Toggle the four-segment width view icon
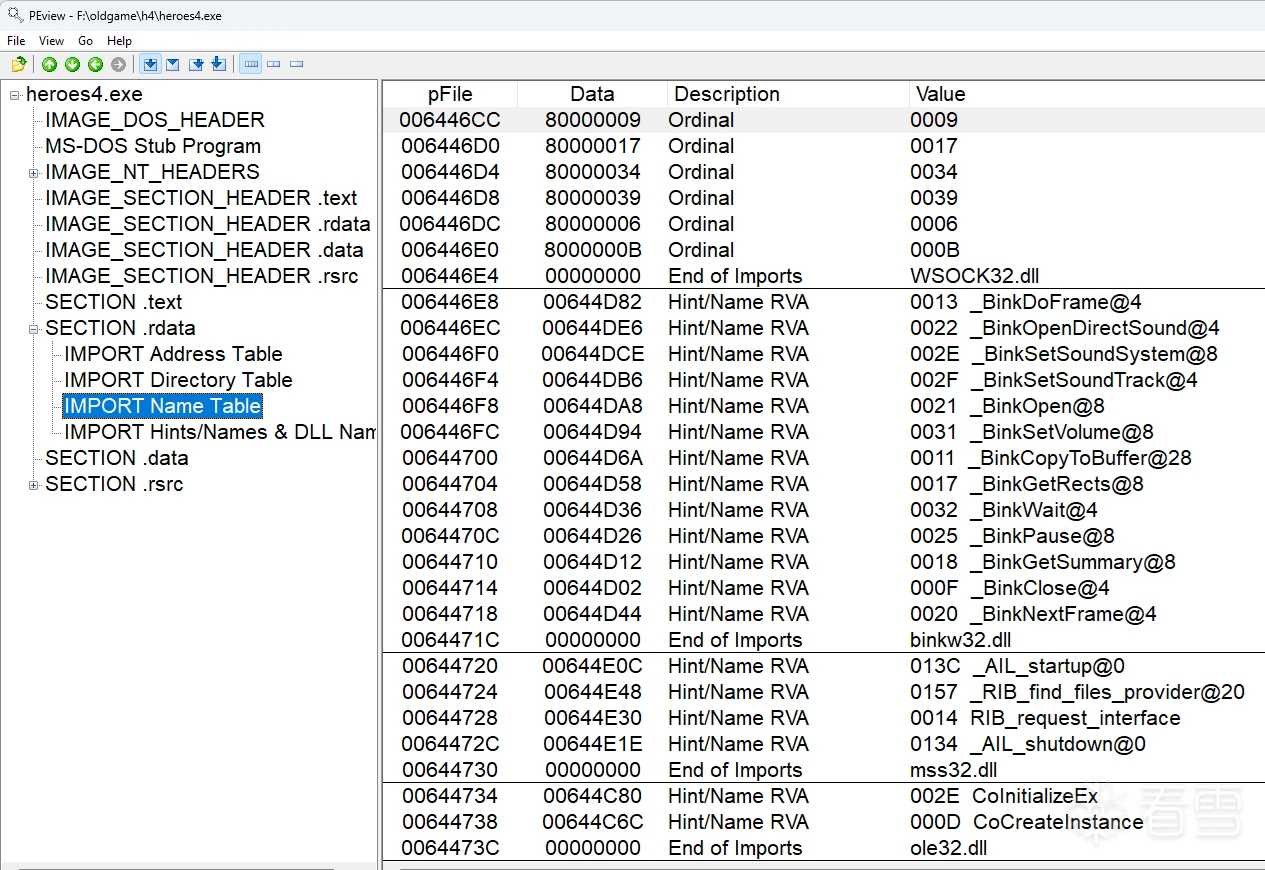The height and width of the screenshot is (870, 1265). pyautogui.click(x=251, y=65)
